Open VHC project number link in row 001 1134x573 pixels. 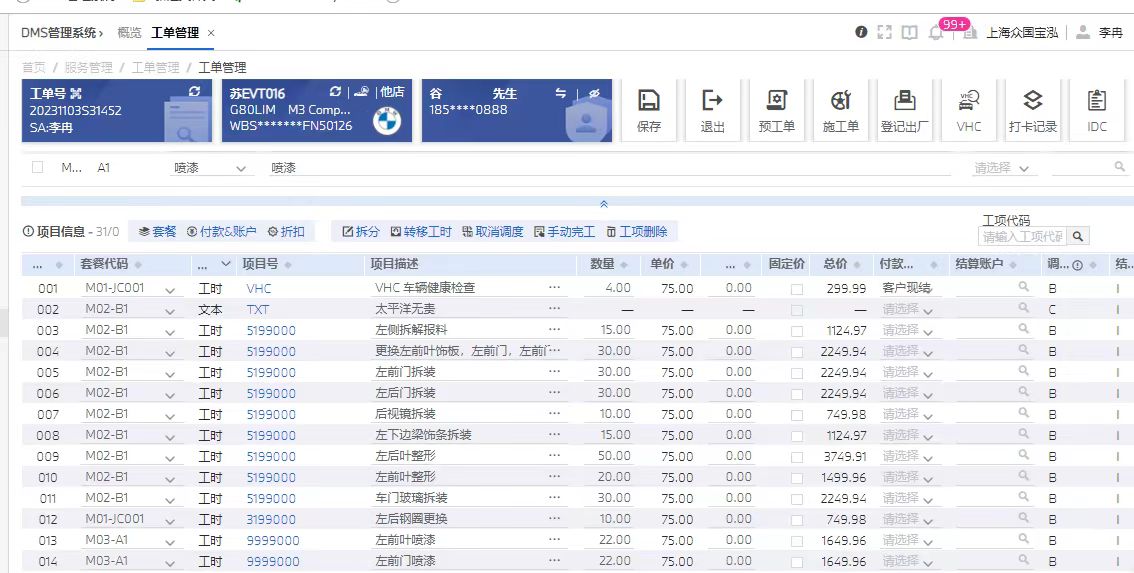259,289
